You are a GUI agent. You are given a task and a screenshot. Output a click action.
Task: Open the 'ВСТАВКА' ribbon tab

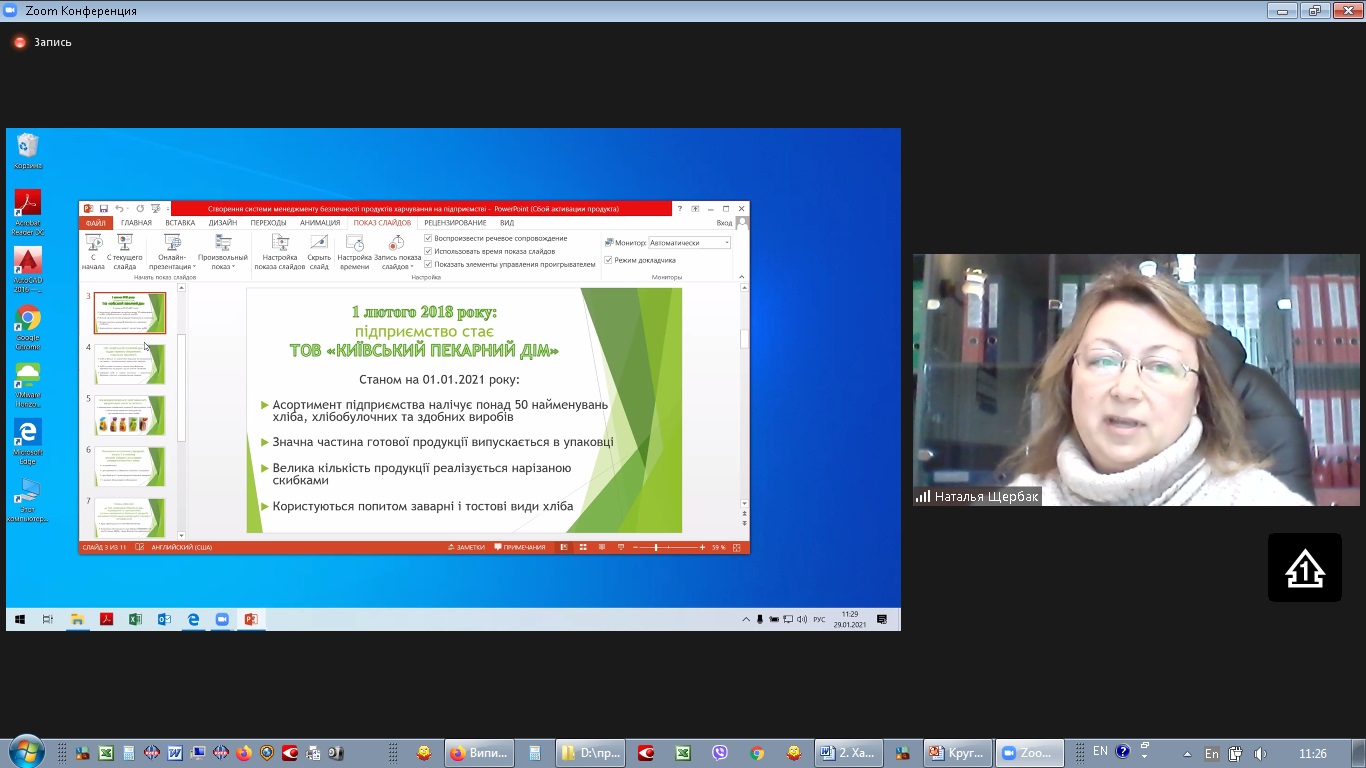click(x=180, y=223)
